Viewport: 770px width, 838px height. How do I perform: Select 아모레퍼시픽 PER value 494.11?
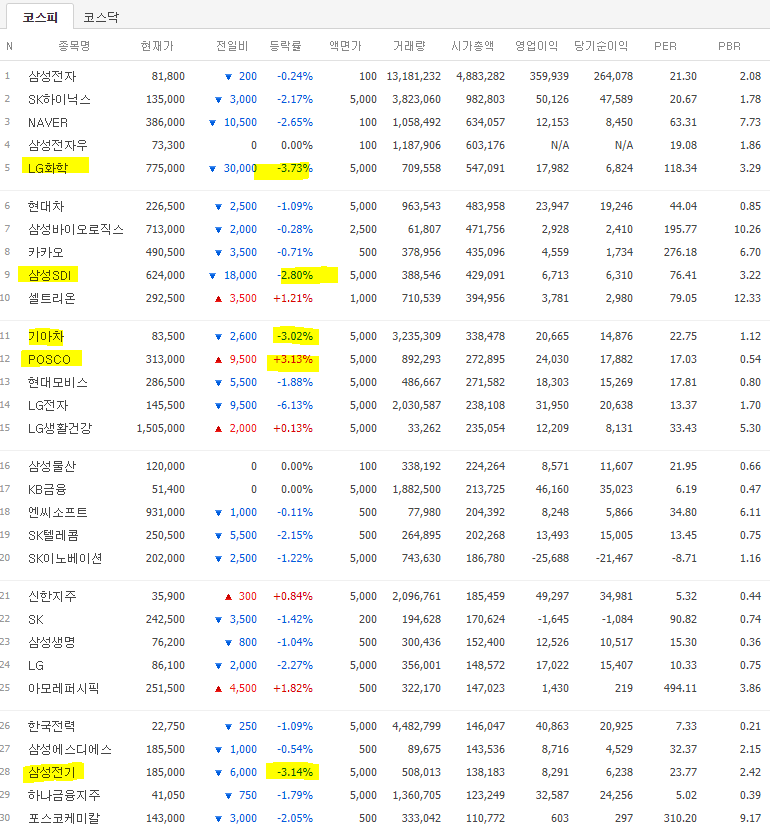pyautogui.click(x=680, y=688)
